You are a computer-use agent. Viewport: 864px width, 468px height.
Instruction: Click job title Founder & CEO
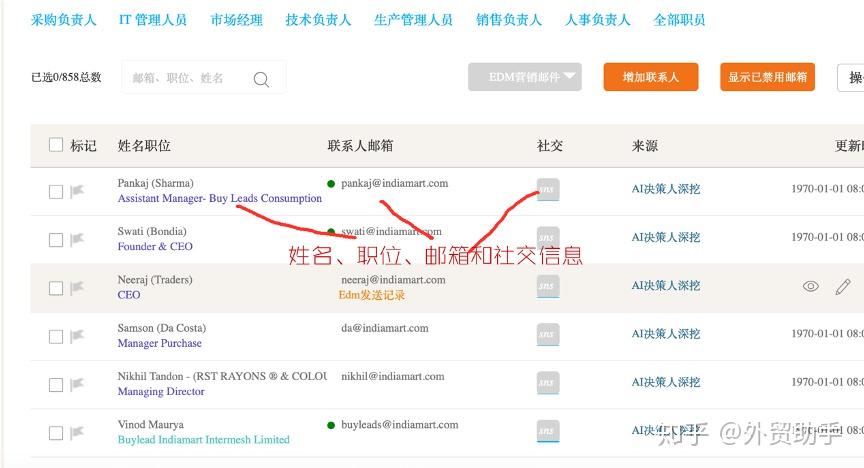[x=155, y=246]
